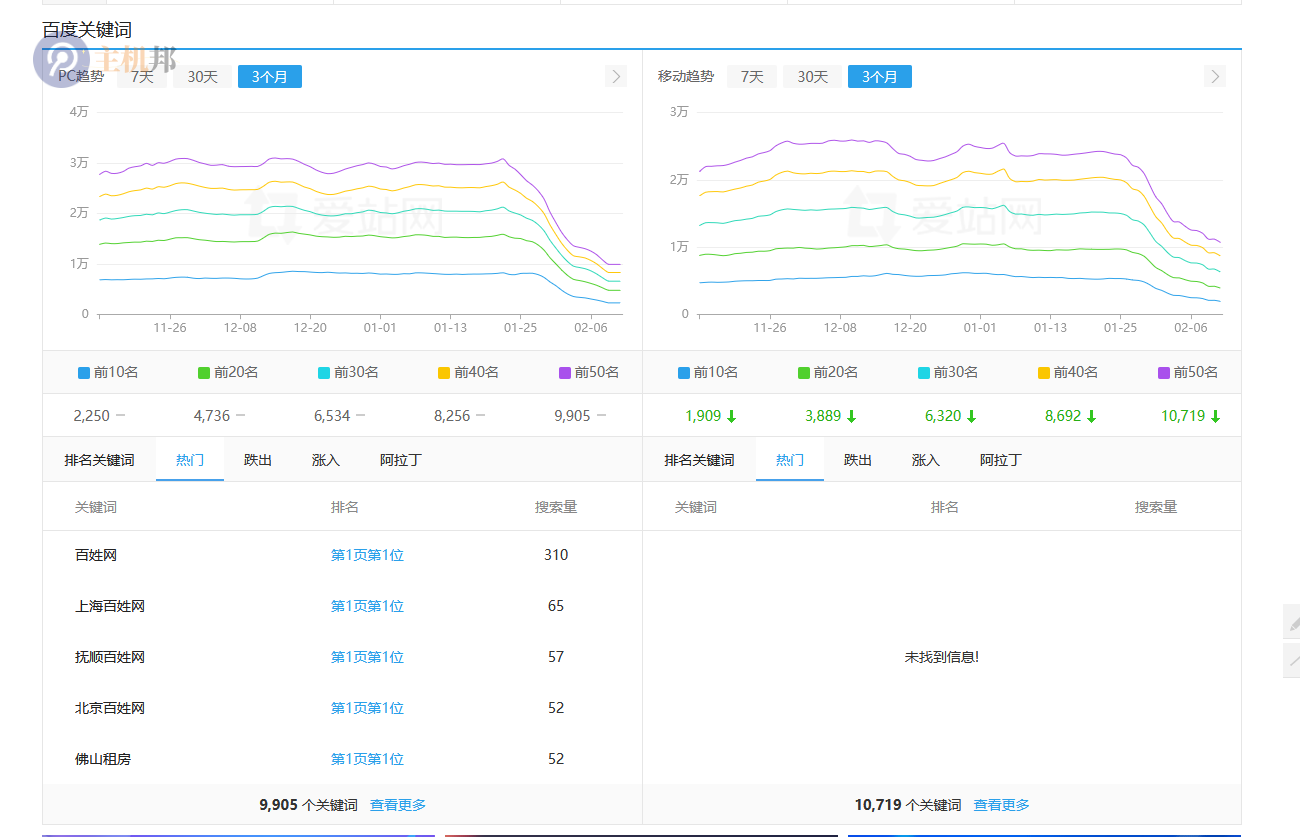Screen dimensions: 1300x837
Task: Toggle mobile chart 前40名 legend
Action: [x=1068, y=372]
